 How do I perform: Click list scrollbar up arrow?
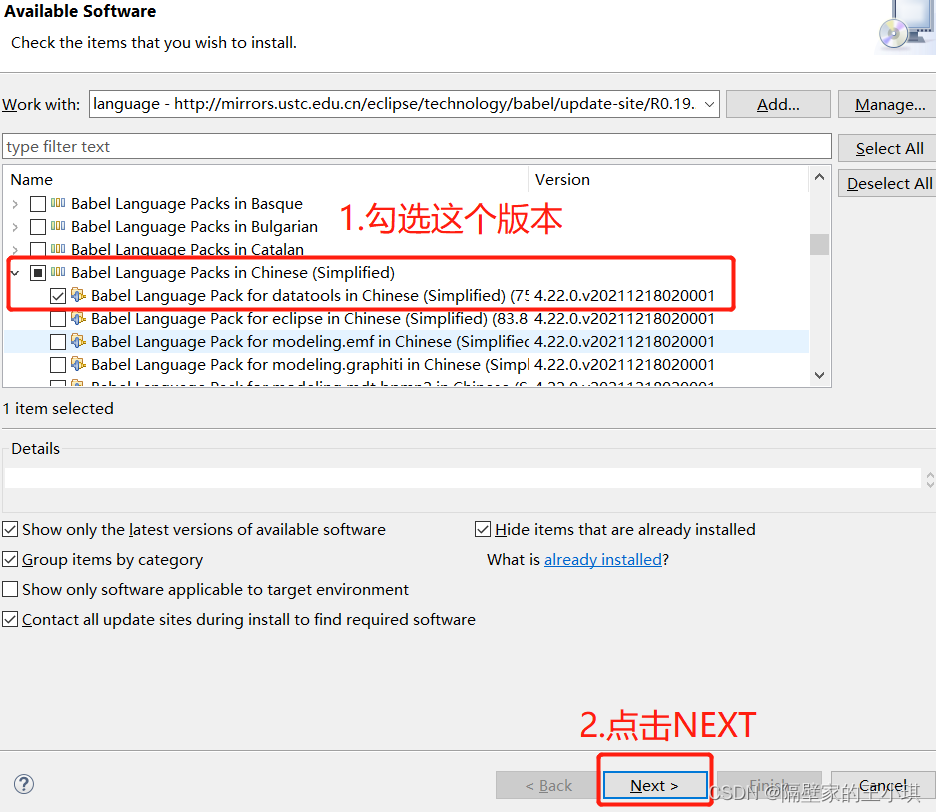coord(820,177)
